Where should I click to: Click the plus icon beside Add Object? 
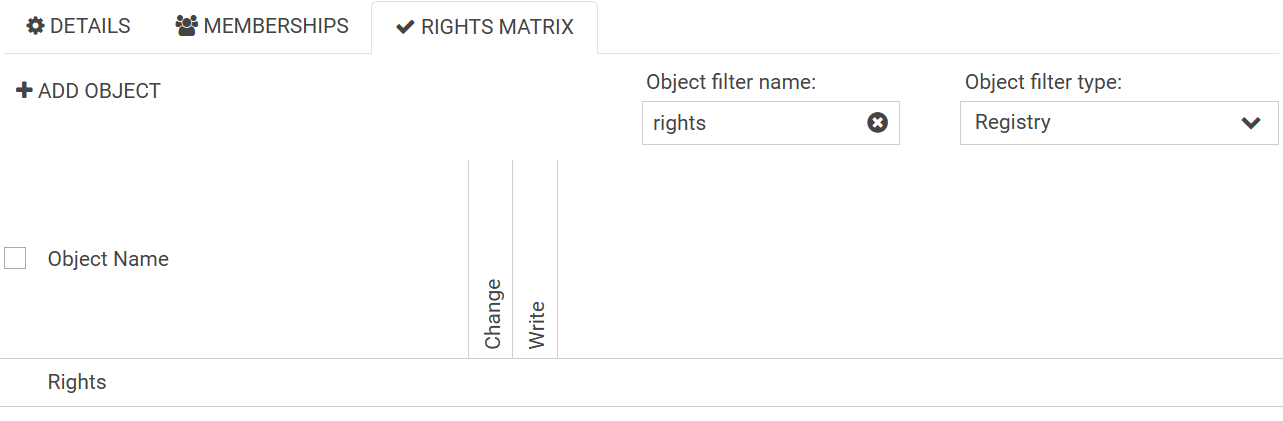(25, 91)
